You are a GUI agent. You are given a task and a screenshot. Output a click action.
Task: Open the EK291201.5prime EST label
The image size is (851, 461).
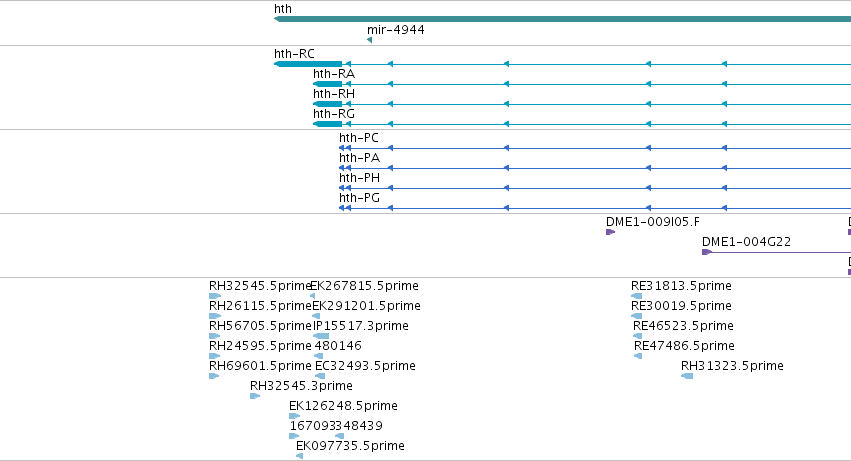click(366, 306)
